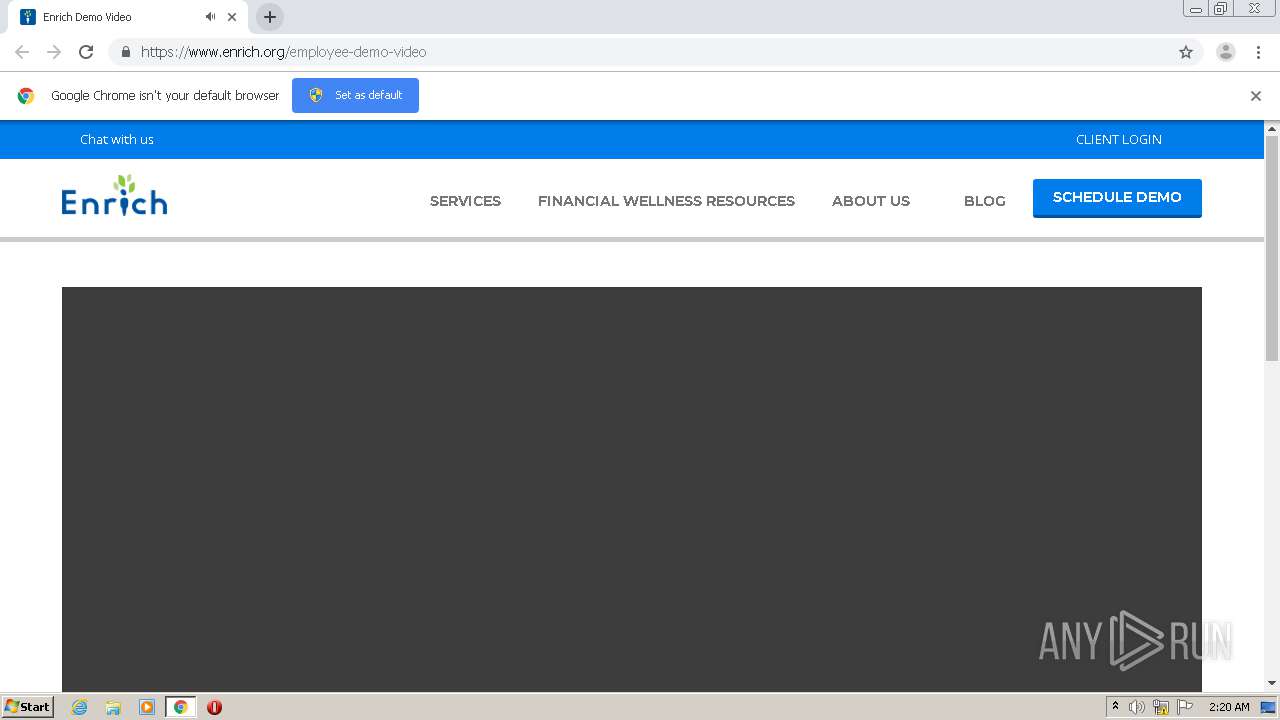Click the vertical scrollbar thumb
Screen dimensions: 1280x720
click(x=1272, y=248)
